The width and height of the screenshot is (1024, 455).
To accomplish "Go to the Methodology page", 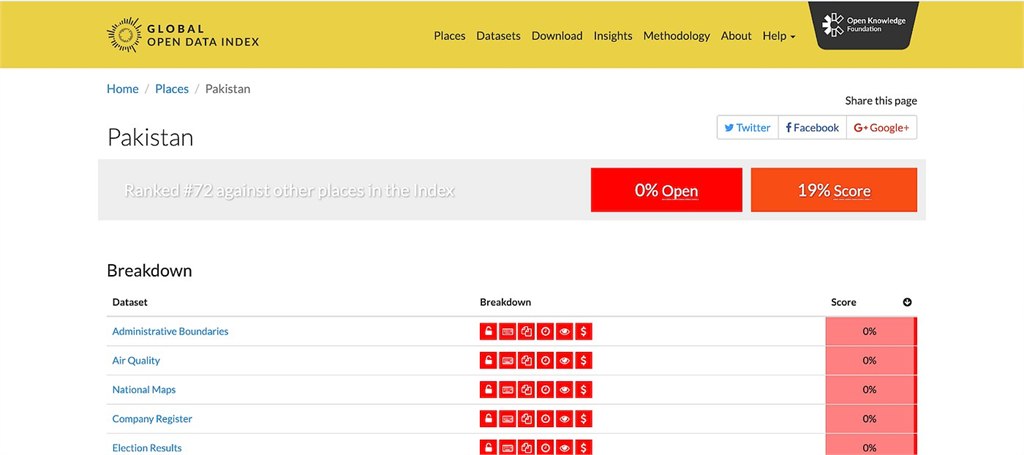I will [x=676, y=36].
